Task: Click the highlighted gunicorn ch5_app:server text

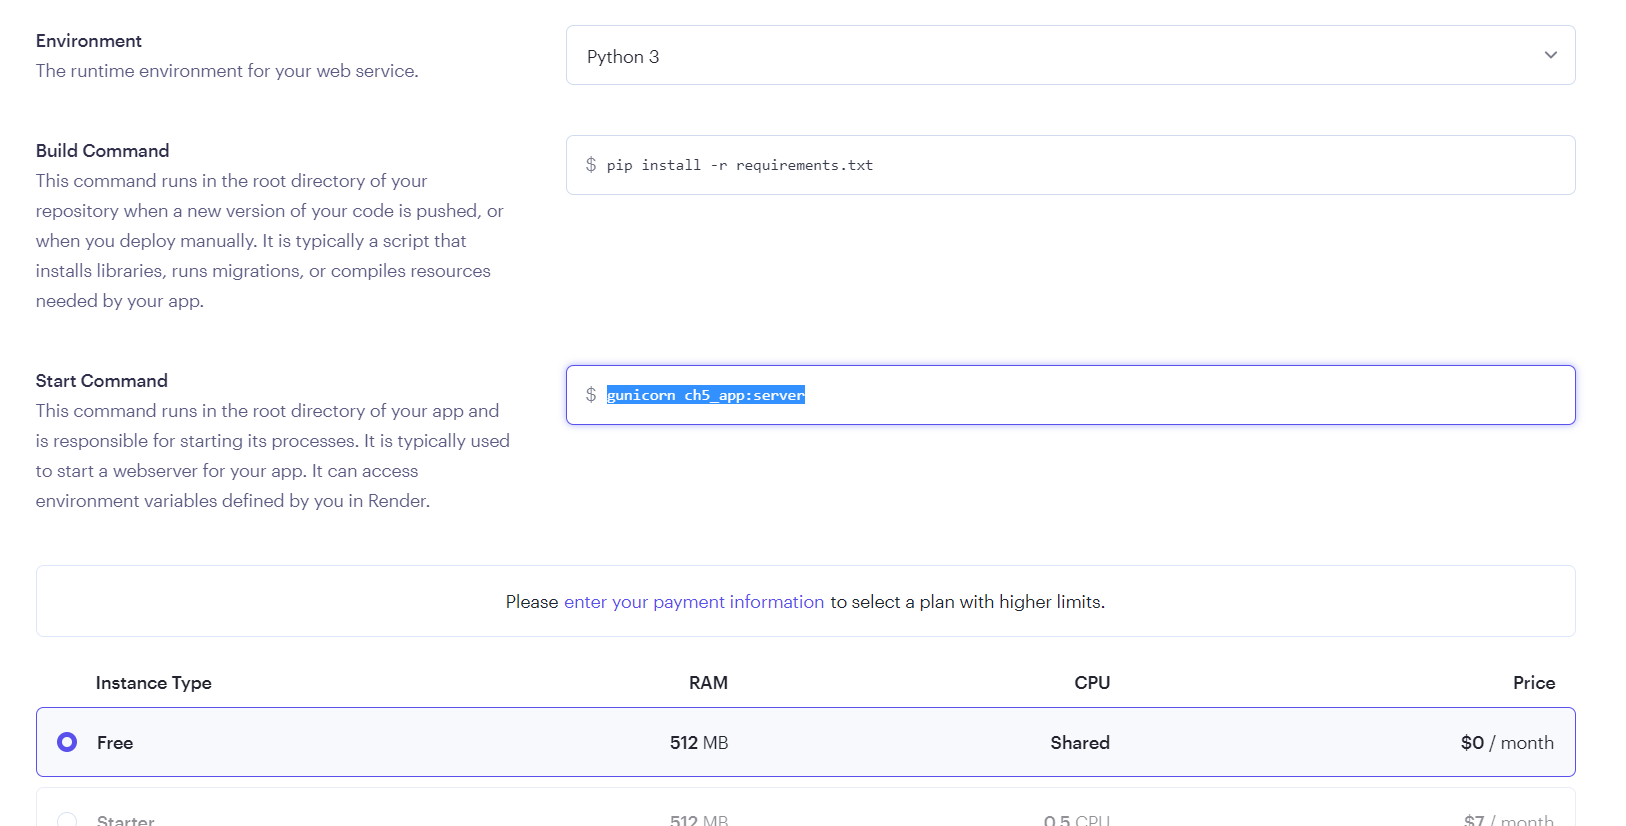Action: (x=706, y=395)
